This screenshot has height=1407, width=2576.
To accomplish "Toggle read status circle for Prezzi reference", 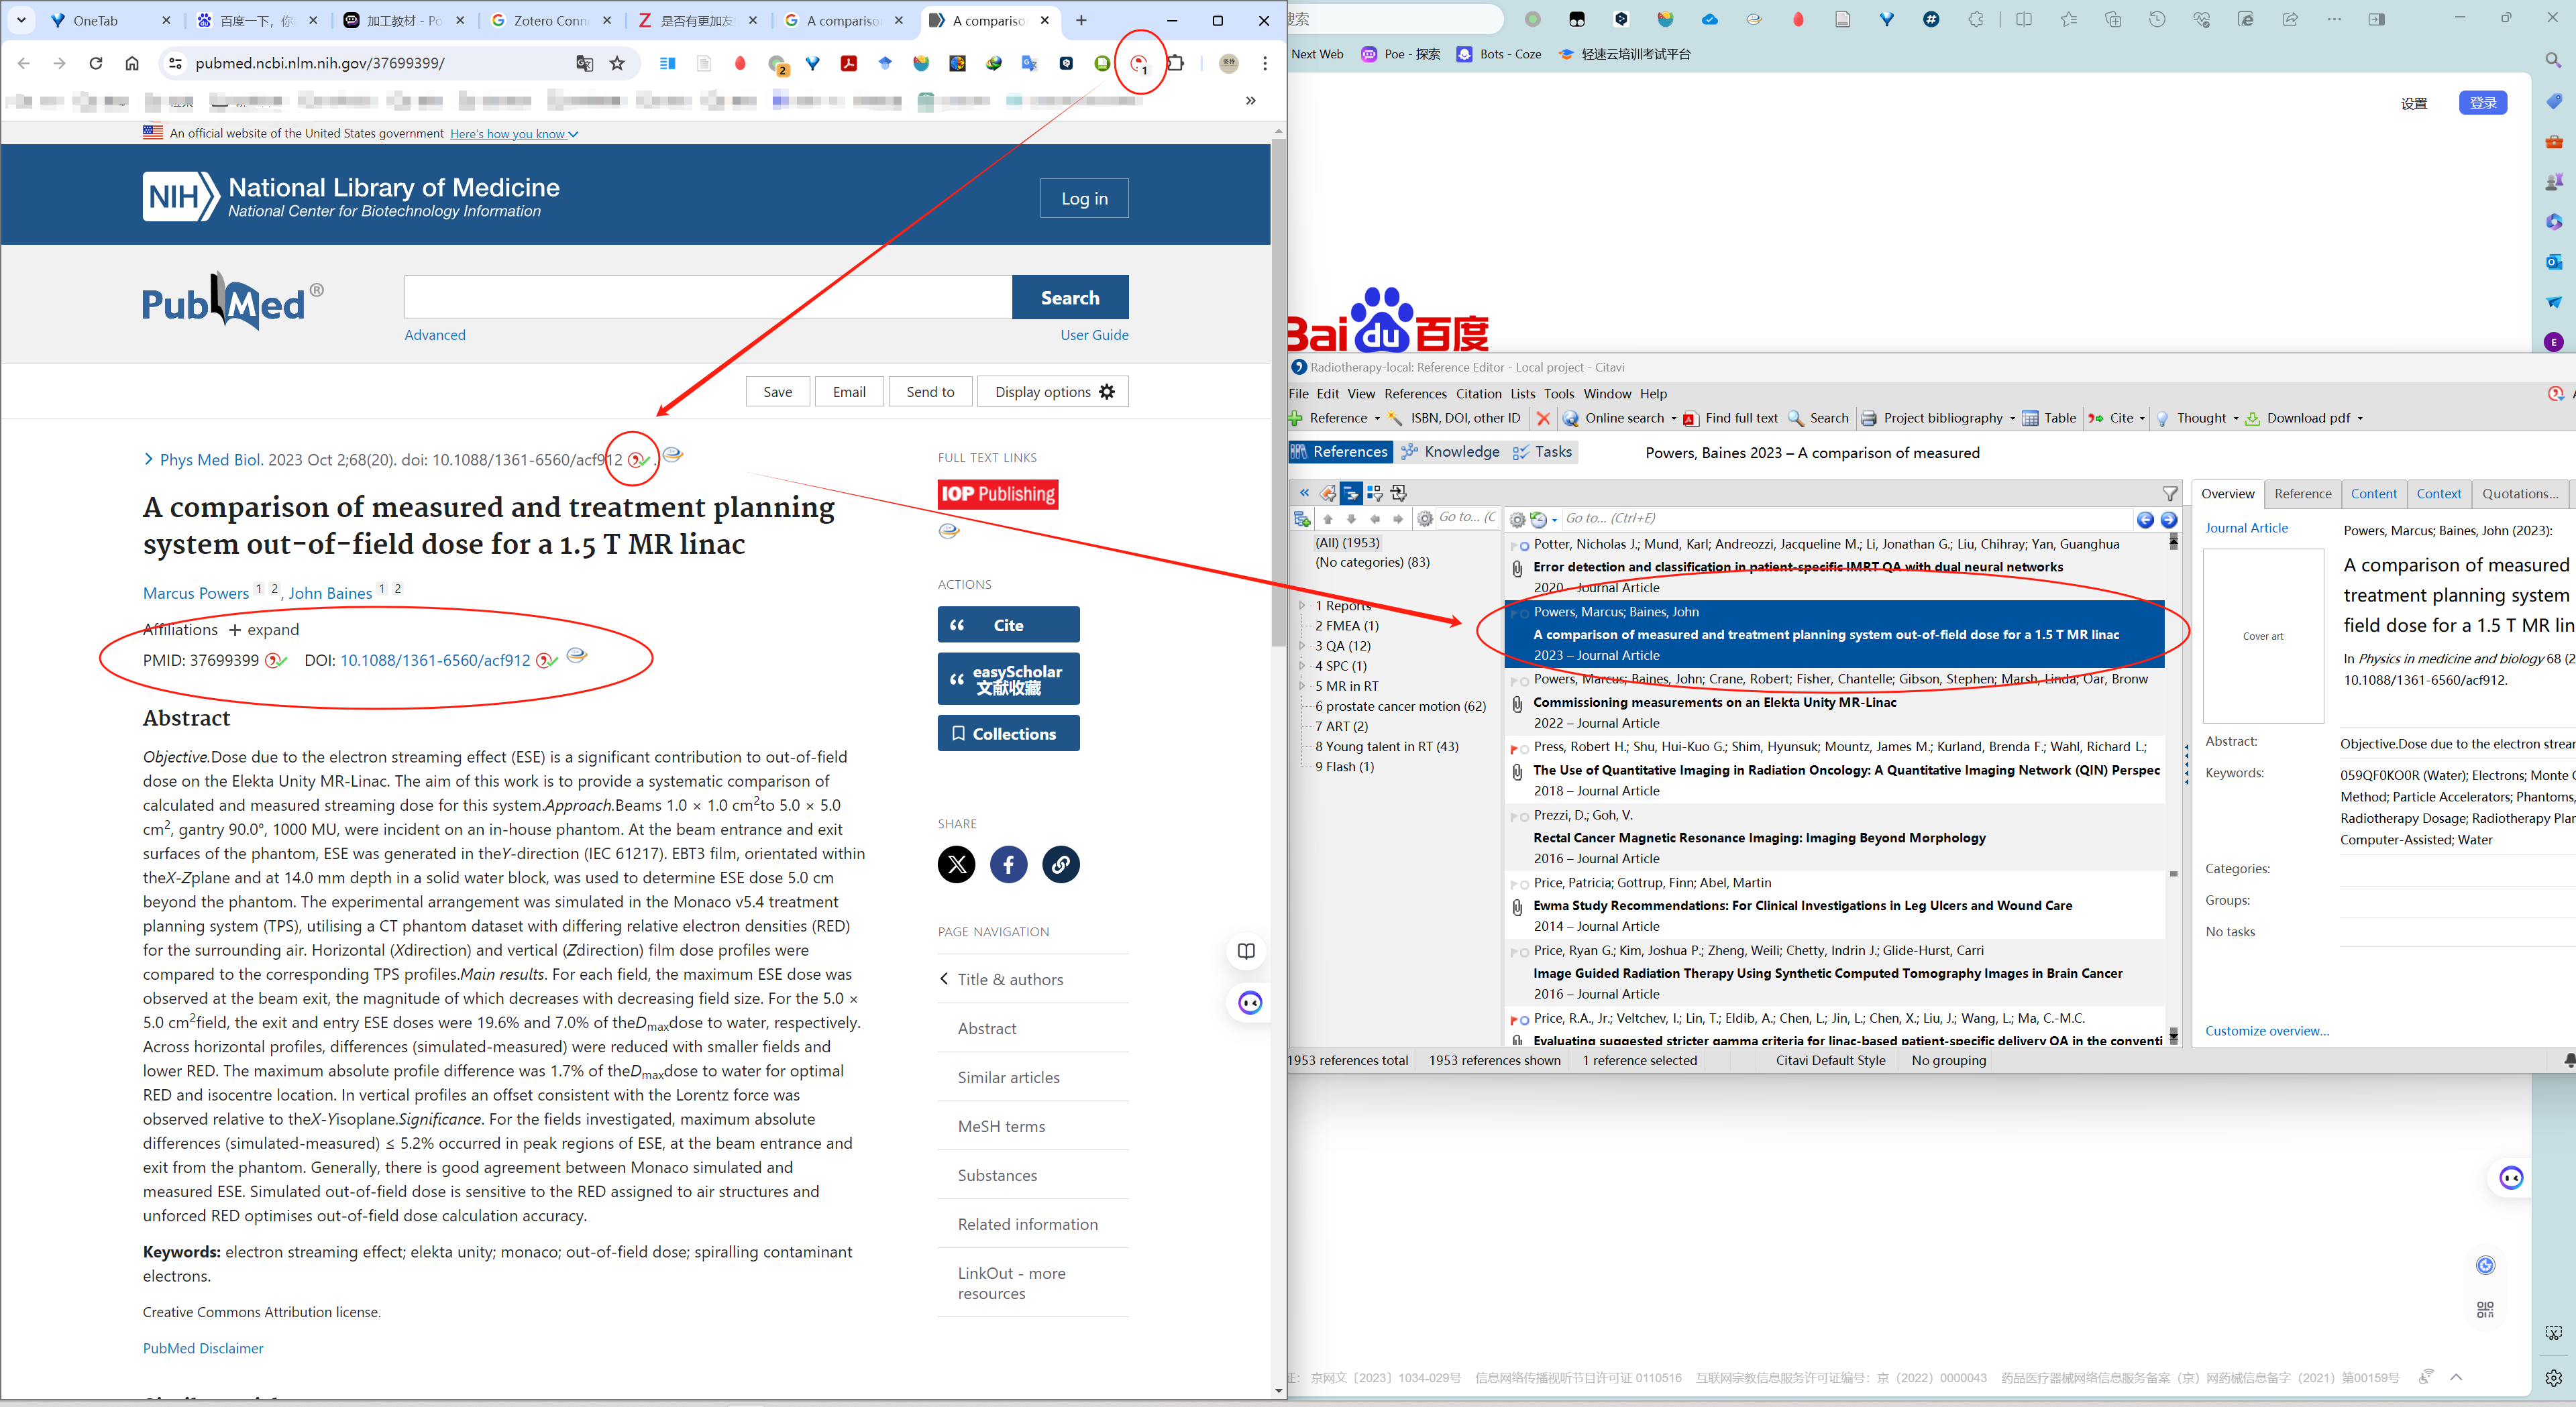I will 1524,817.
